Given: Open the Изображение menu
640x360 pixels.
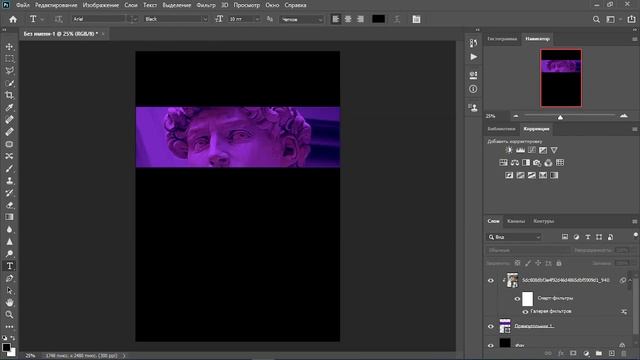Looking at the screenshot, I should point(101,5).
